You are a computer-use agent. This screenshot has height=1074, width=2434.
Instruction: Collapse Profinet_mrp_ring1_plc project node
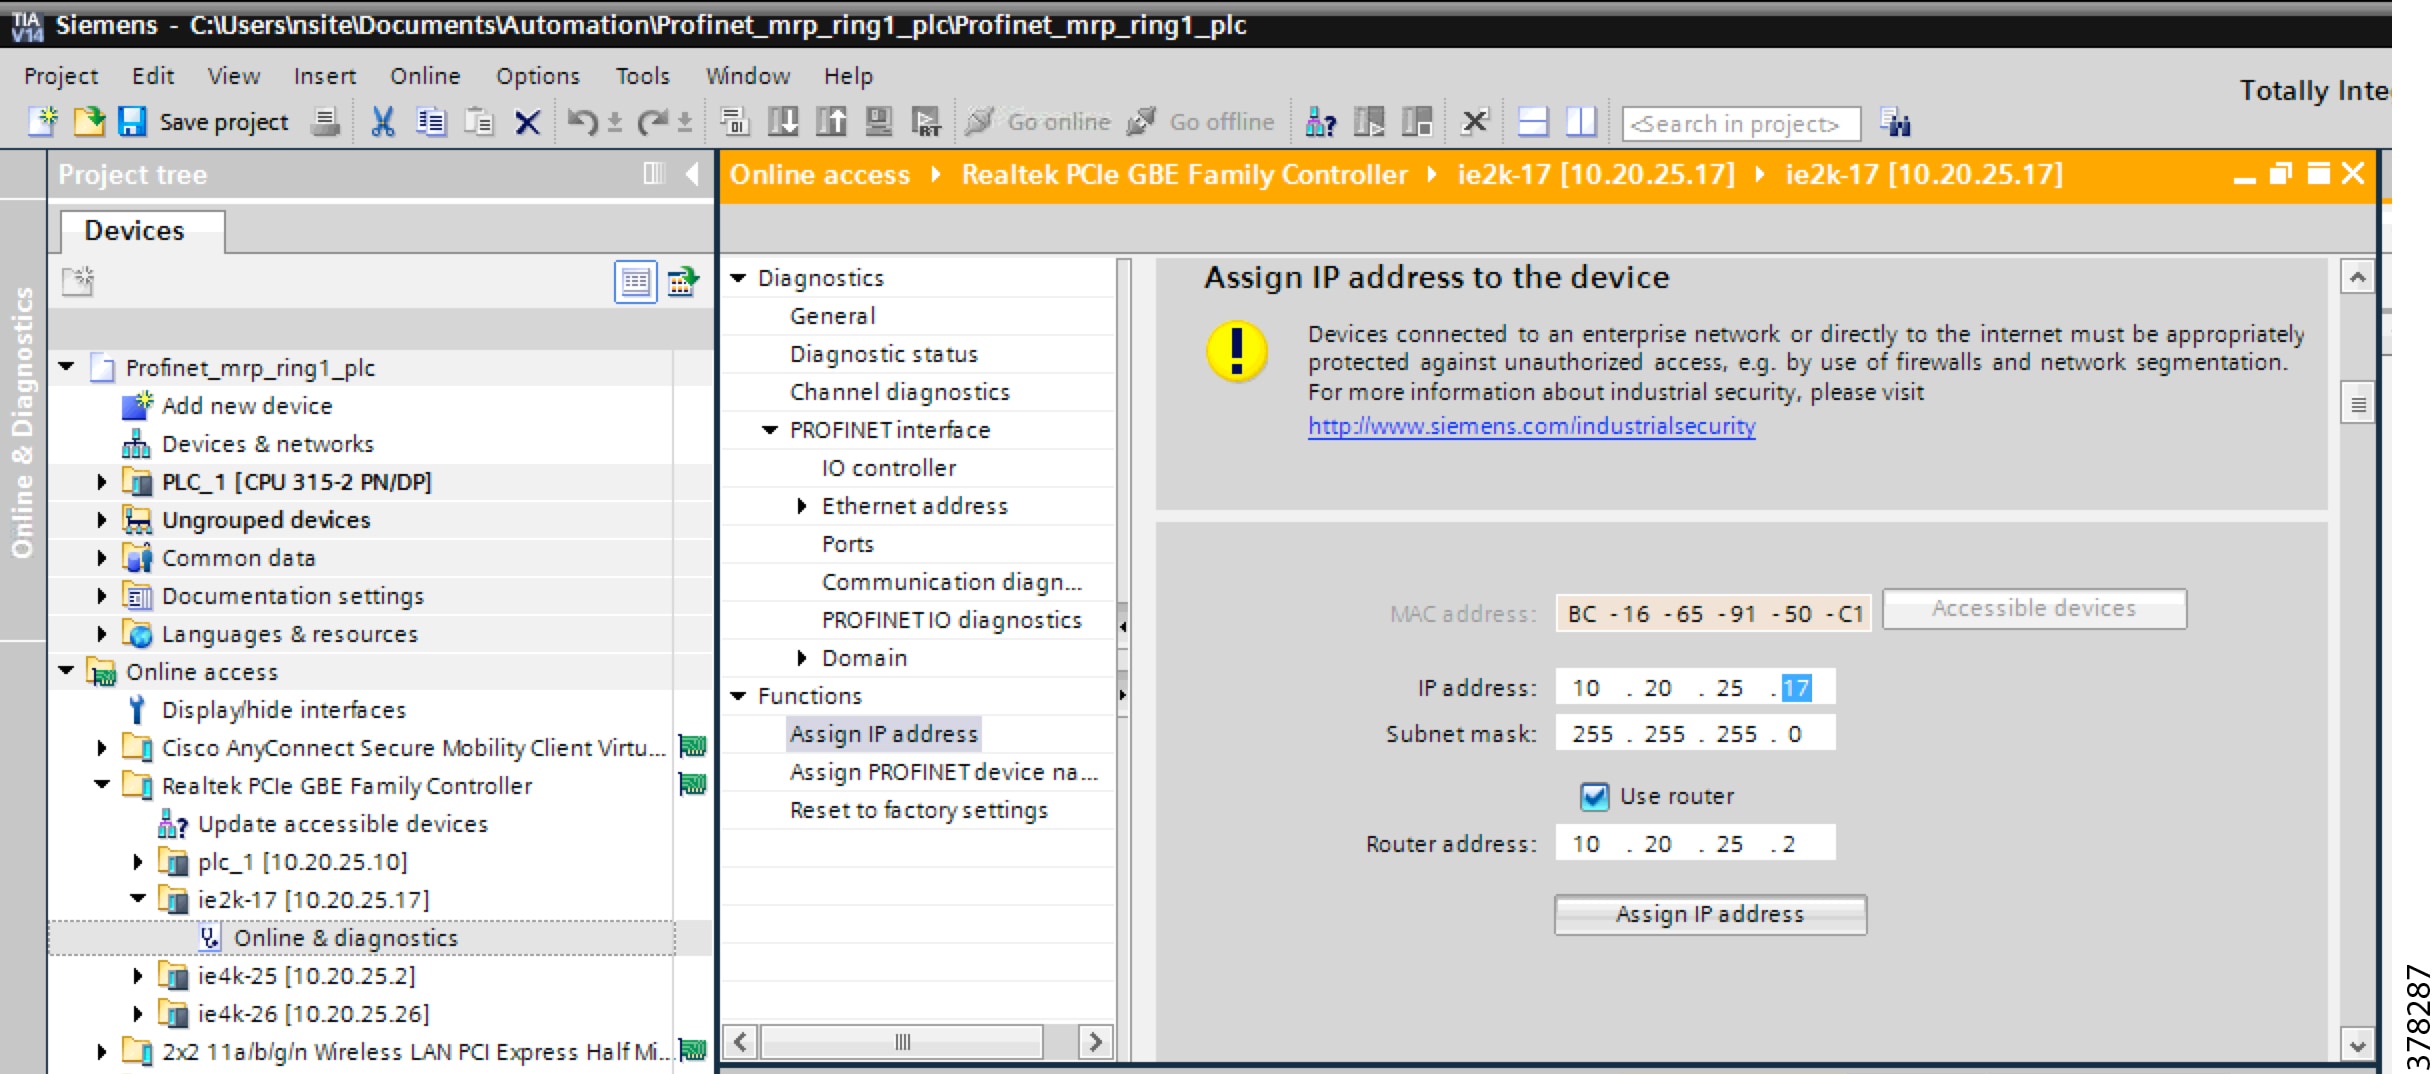[67, 367]
